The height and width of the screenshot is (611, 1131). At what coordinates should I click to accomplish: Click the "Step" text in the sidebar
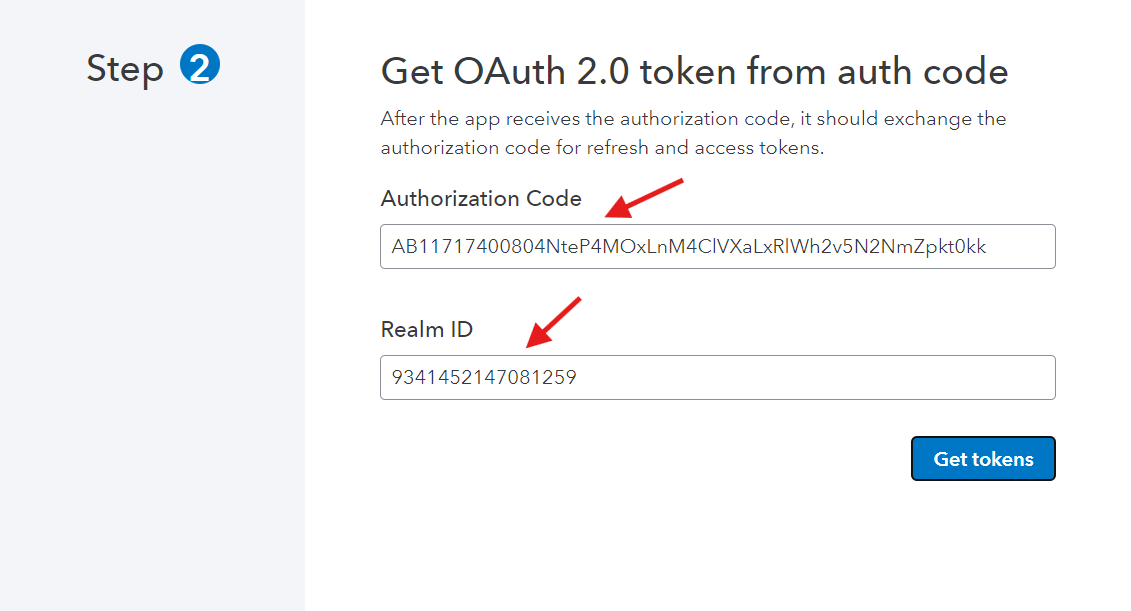click(125, 70)
